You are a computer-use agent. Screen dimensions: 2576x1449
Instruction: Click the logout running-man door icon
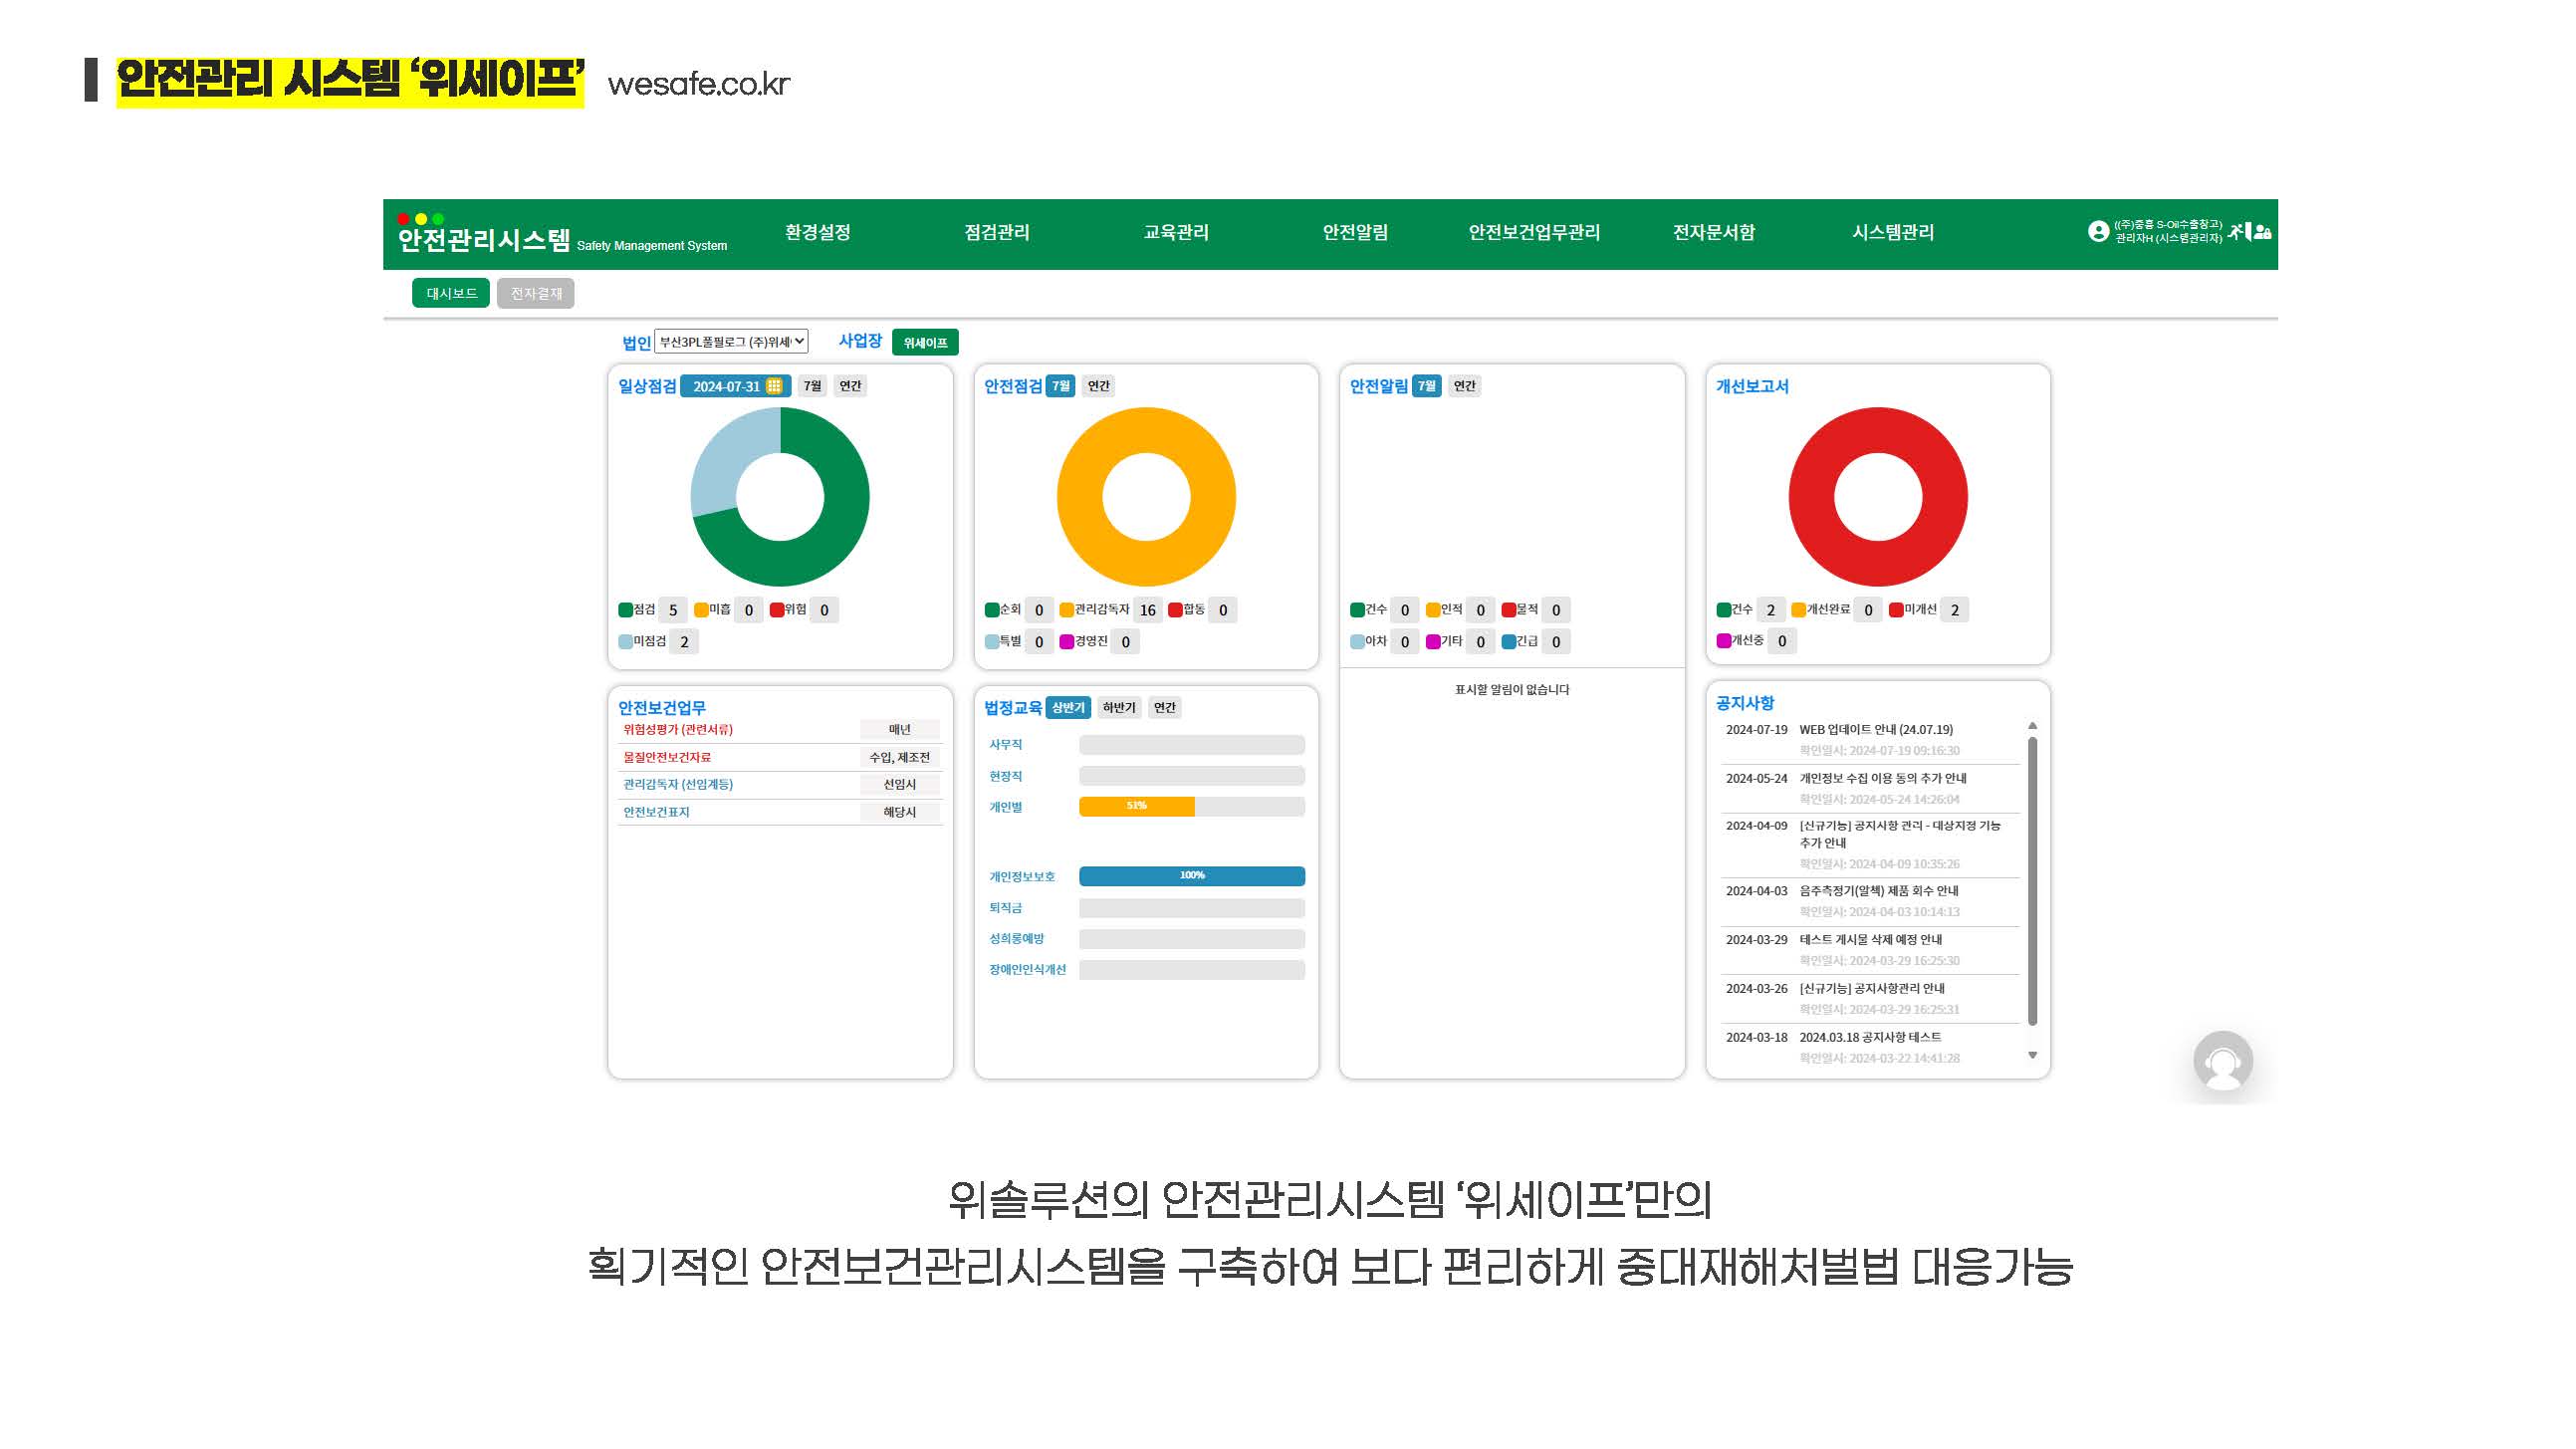2240,231
